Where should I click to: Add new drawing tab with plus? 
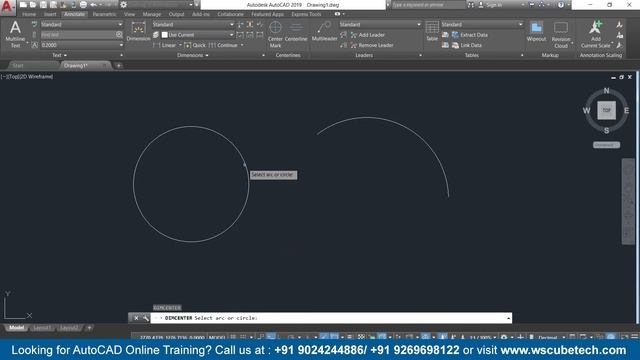(119, 65)
